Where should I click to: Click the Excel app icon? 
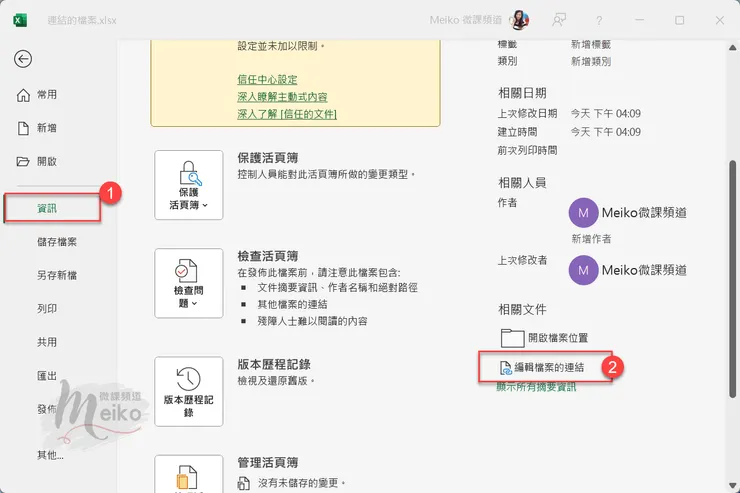[20, 20]
